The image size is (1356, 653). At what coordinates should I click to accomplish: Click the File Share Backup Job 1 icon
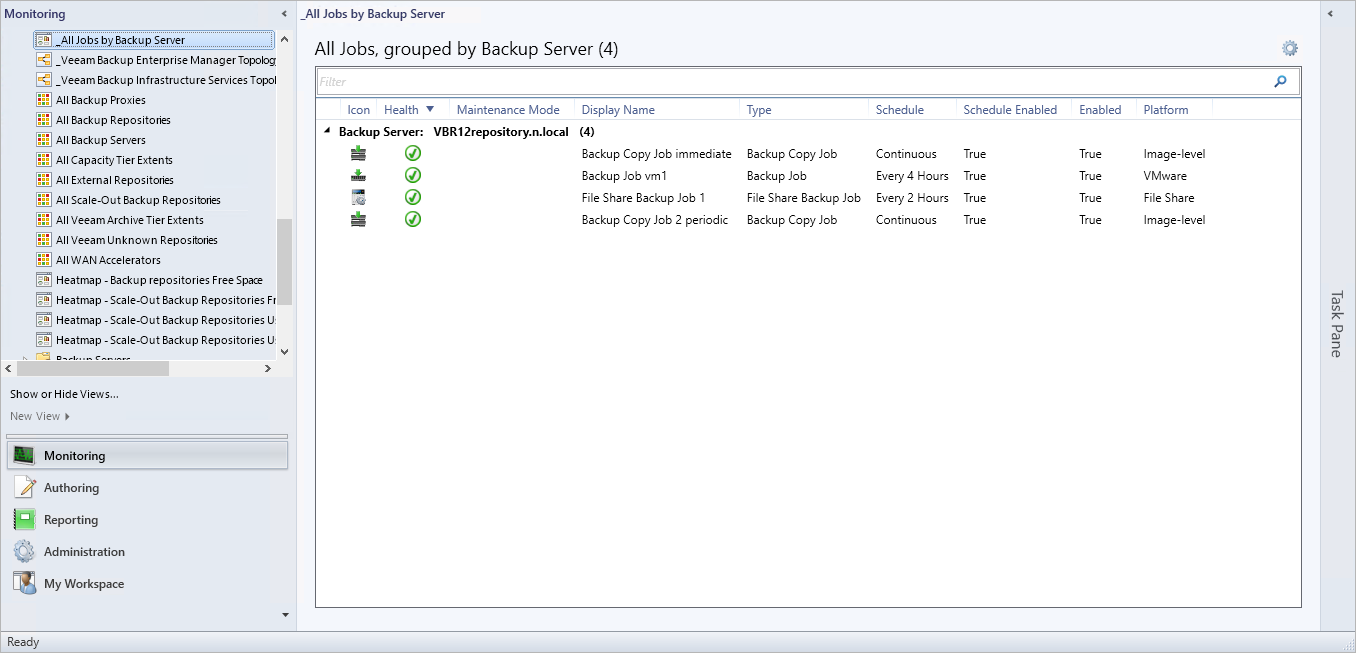click(x=358, y=198)
